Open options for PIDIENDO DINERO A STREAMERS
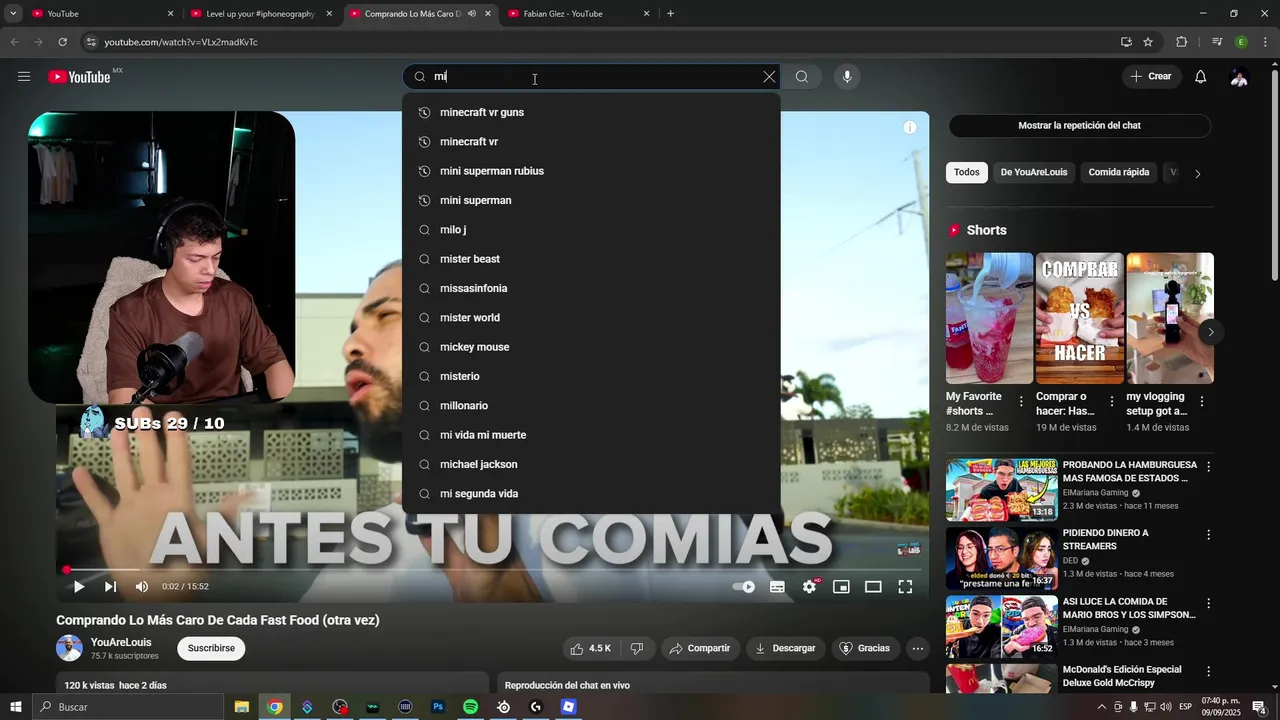 (1208, 535)
